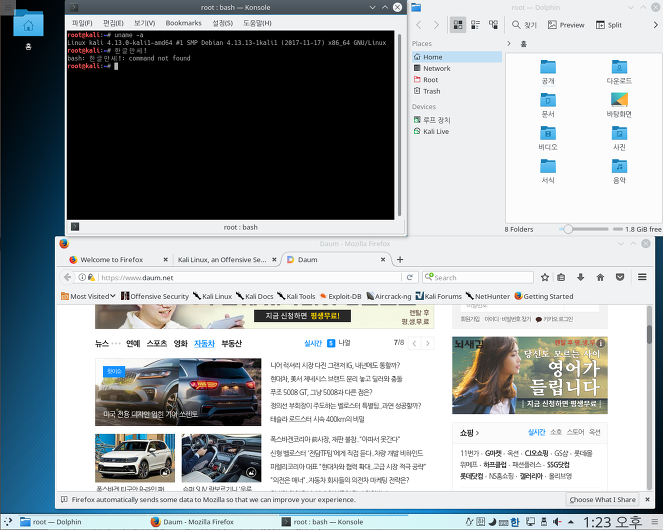Expand Dolphin toolbar overflow chevron
This screenshot has height=530, width=663.
click(656, 25)
